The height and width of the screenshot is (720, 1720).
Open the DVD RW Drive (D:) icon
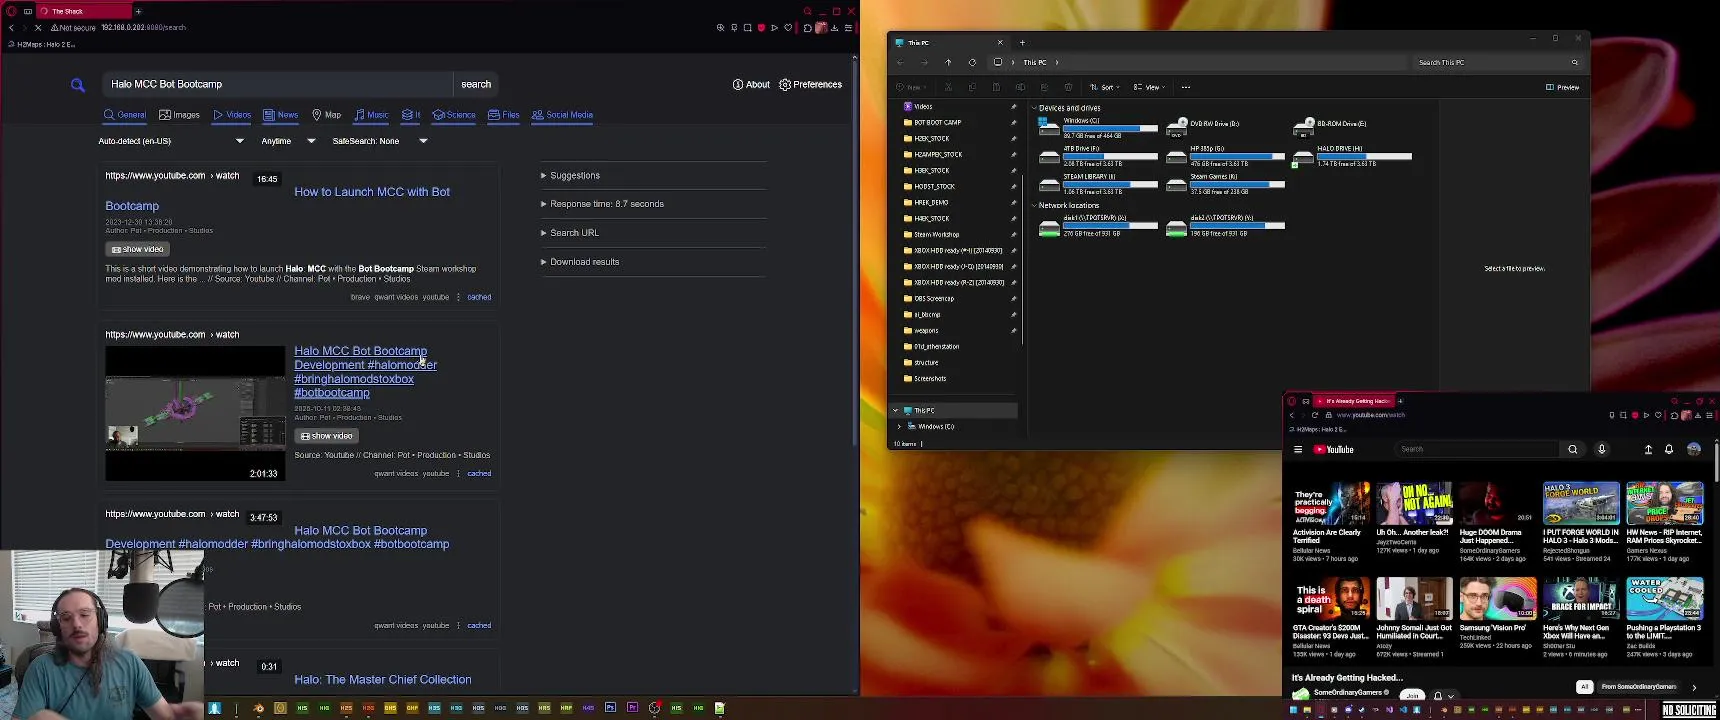(x=1177, y=127)
